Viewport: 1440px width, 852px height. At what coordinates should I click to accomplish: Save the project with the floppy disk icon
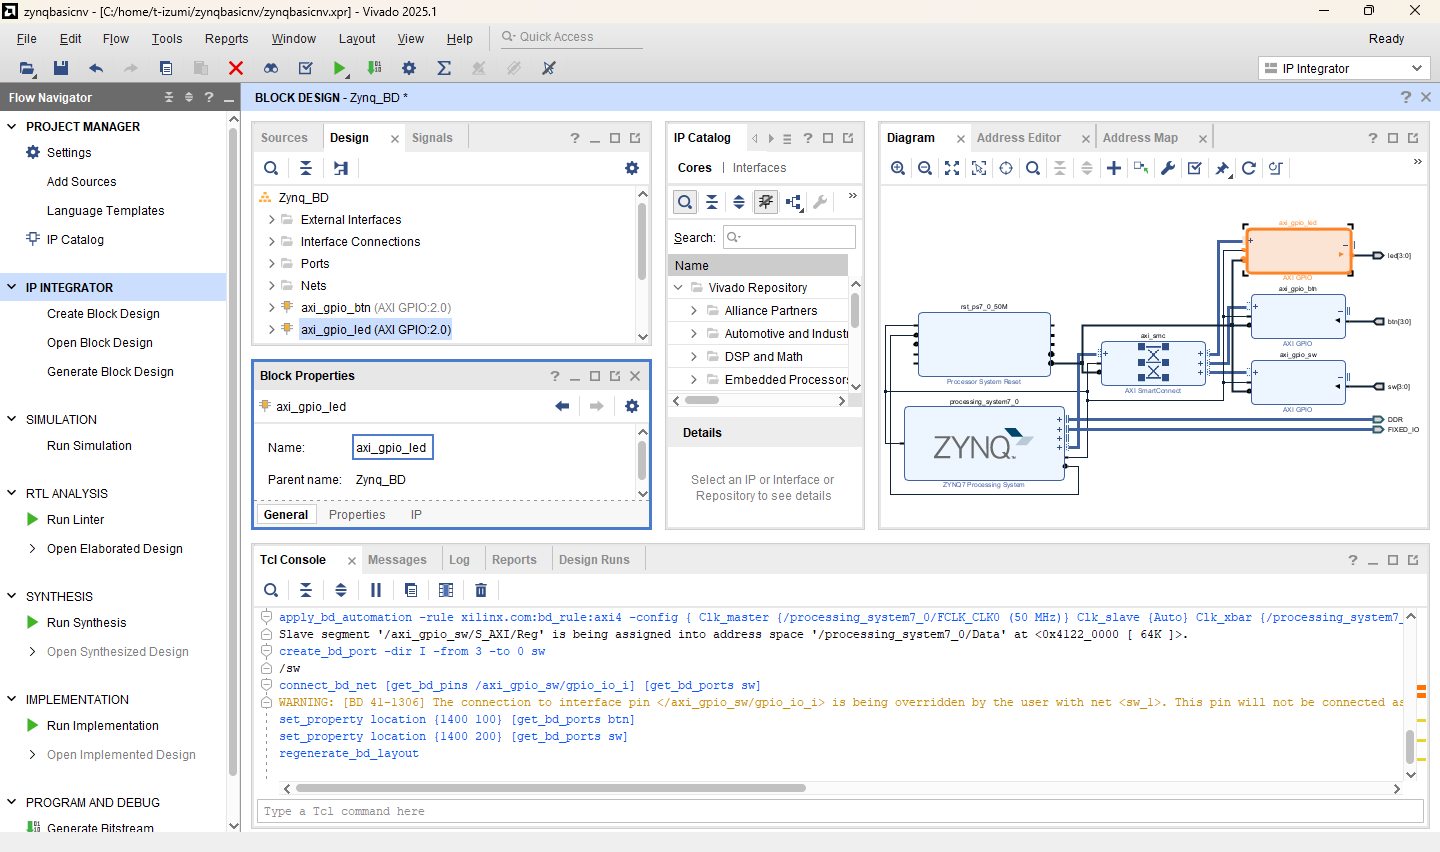click(61, 68)
